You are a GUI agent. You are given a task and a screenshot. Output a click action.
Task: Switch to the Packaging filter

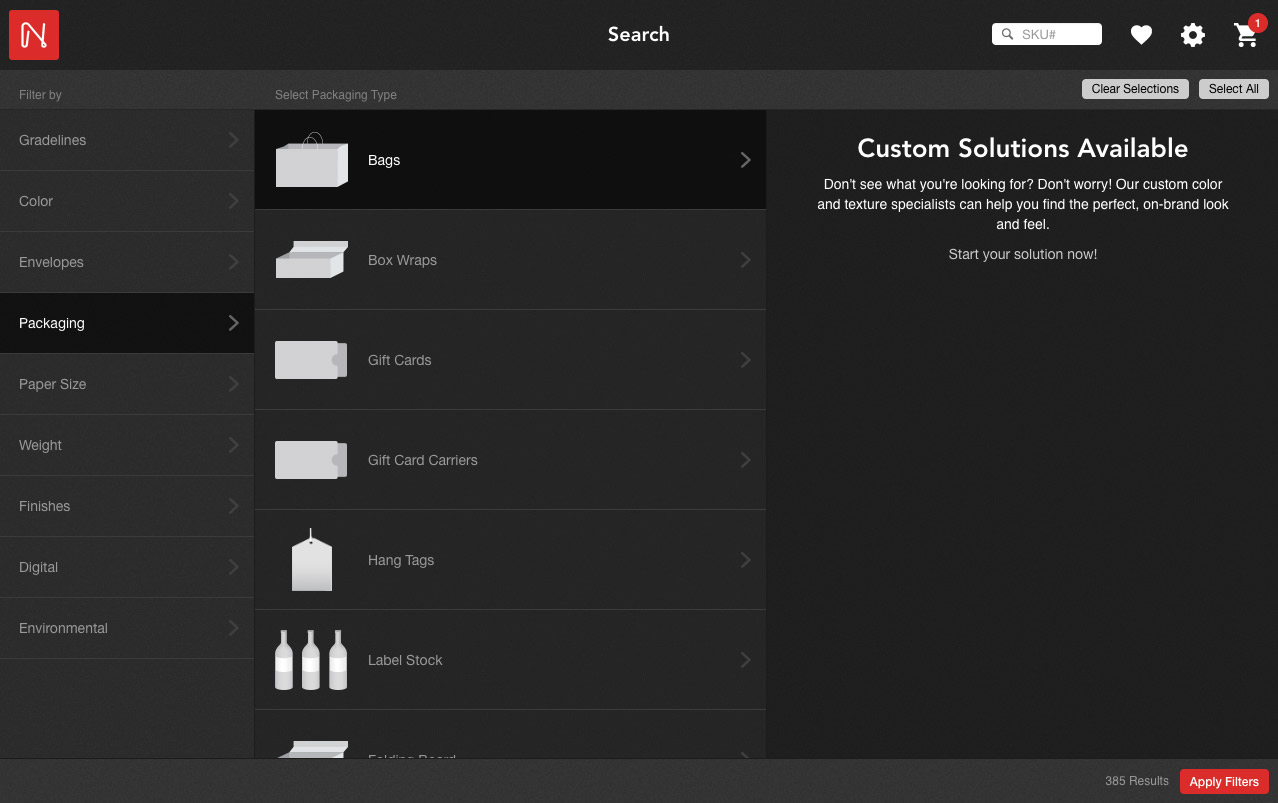126,323
